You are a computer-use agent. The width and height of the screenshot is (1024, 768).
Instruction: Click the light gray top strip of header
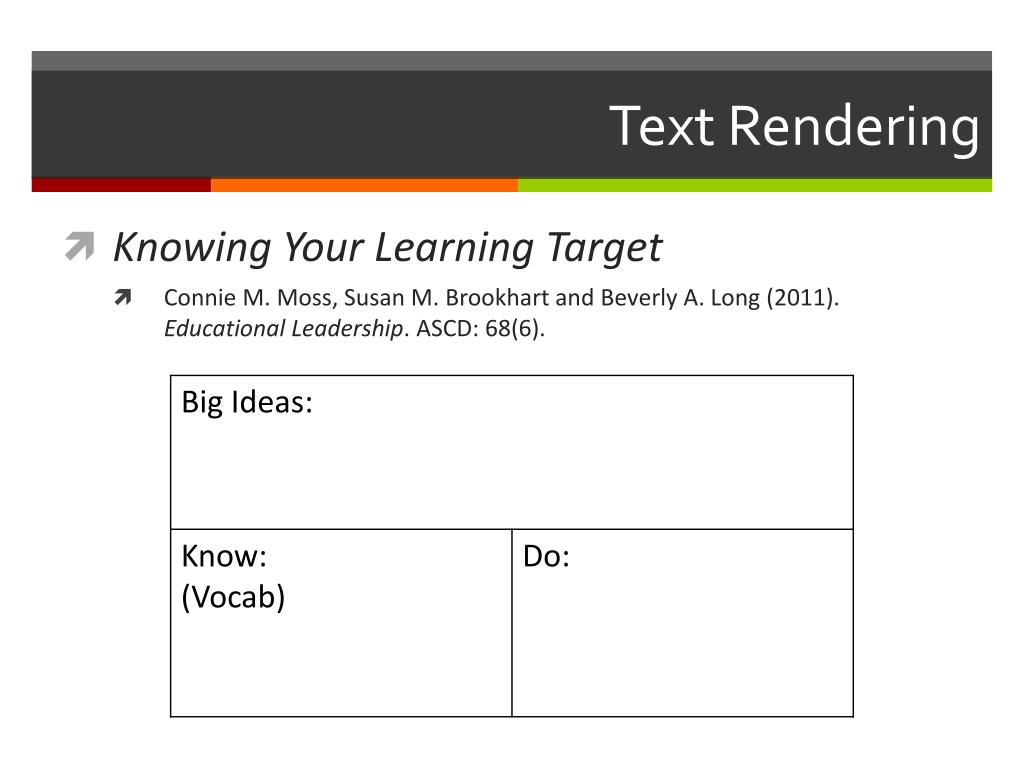click(x=511, y=61)
